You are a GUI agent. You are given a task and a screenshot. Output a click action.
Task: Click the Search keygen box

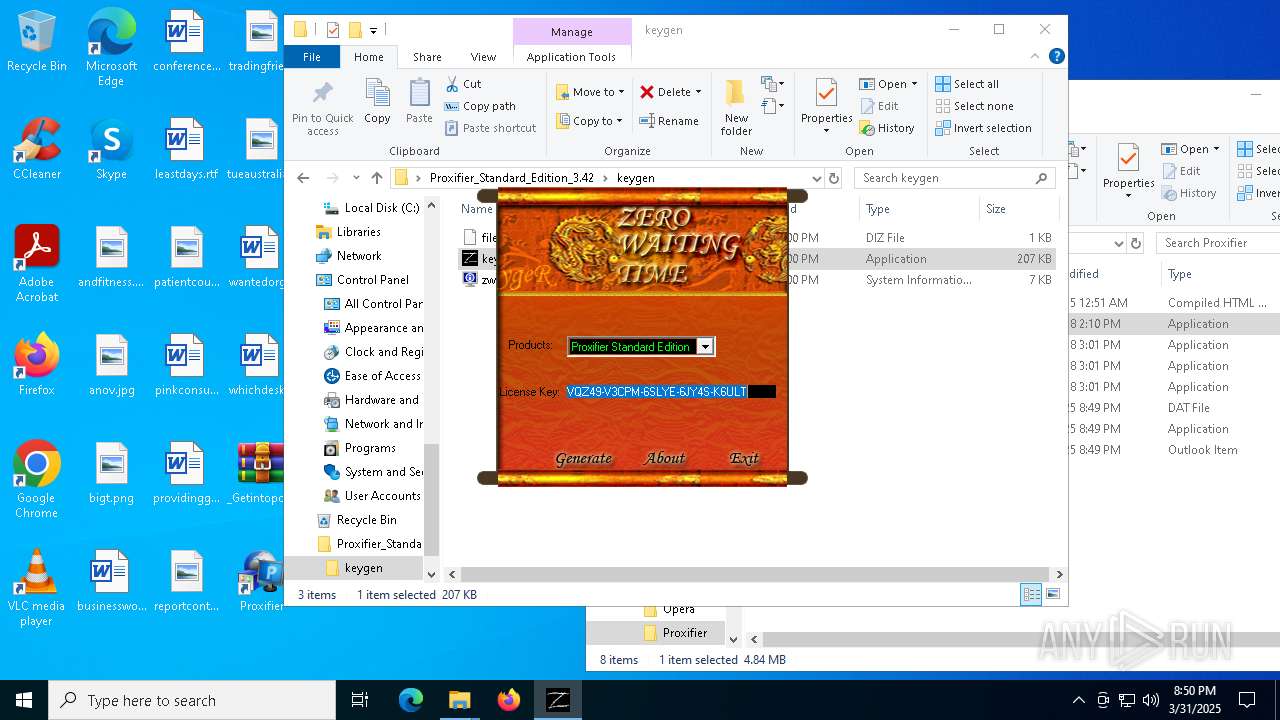(x=953, y=178)
